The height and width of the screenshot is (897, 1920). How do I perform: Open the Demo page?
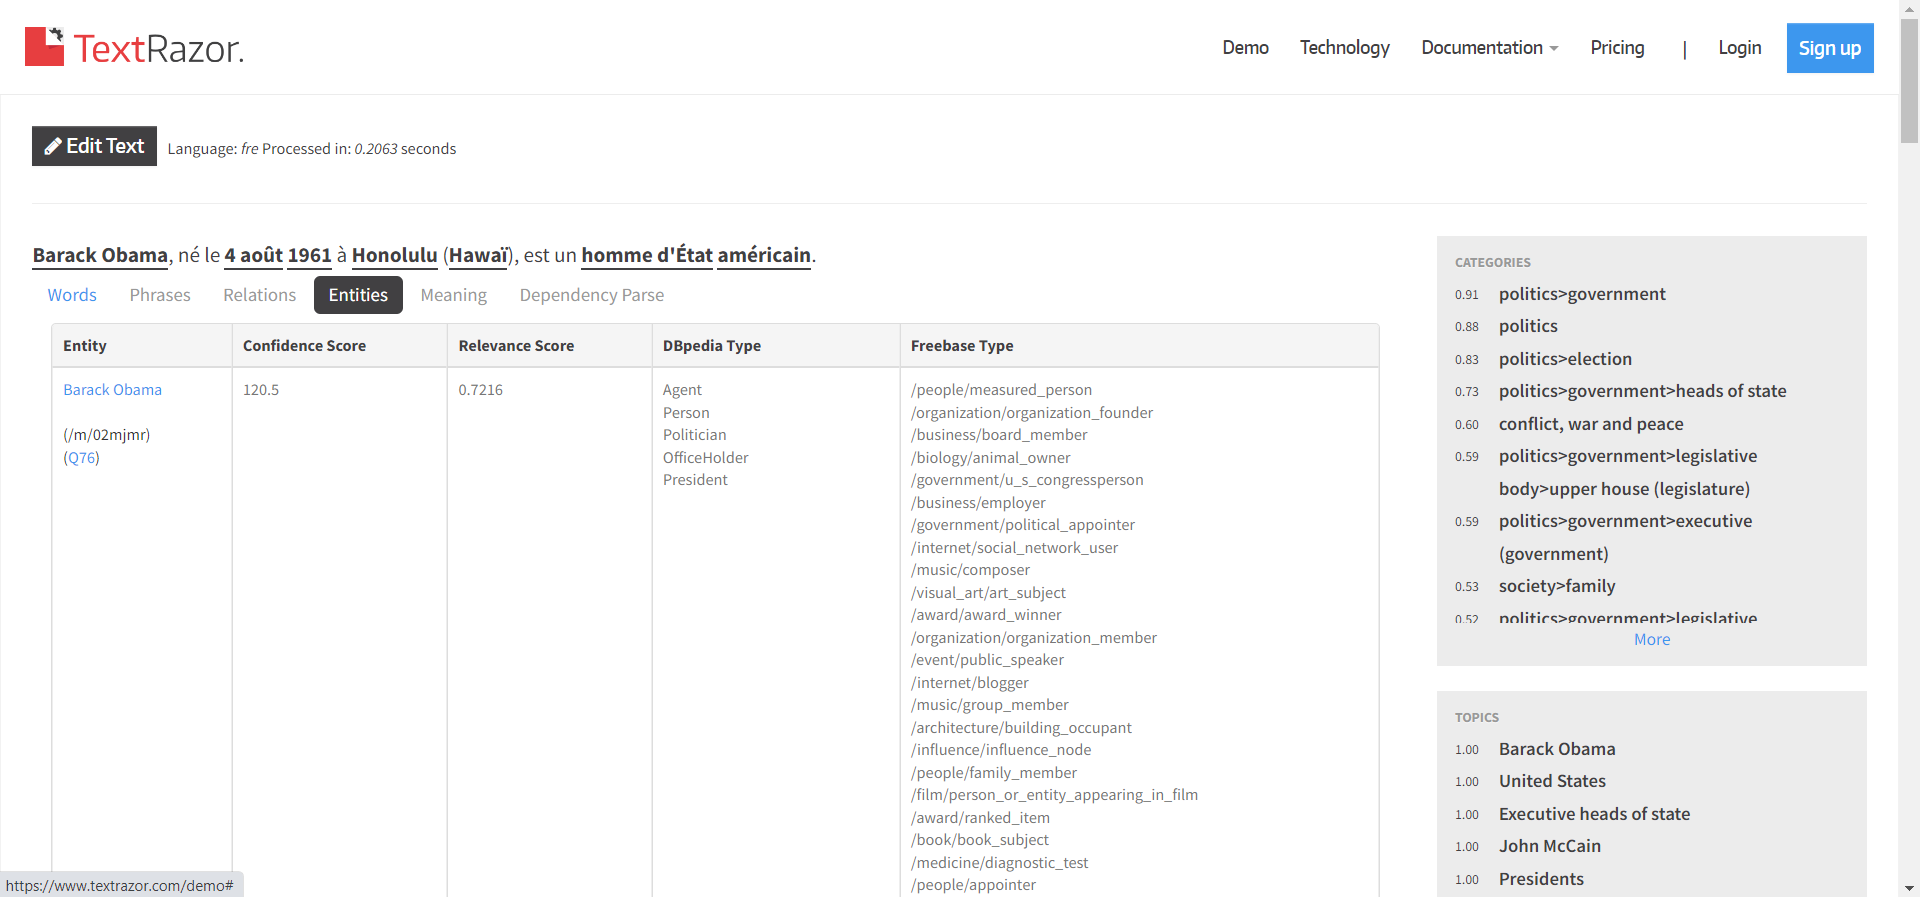[1245, 48]
